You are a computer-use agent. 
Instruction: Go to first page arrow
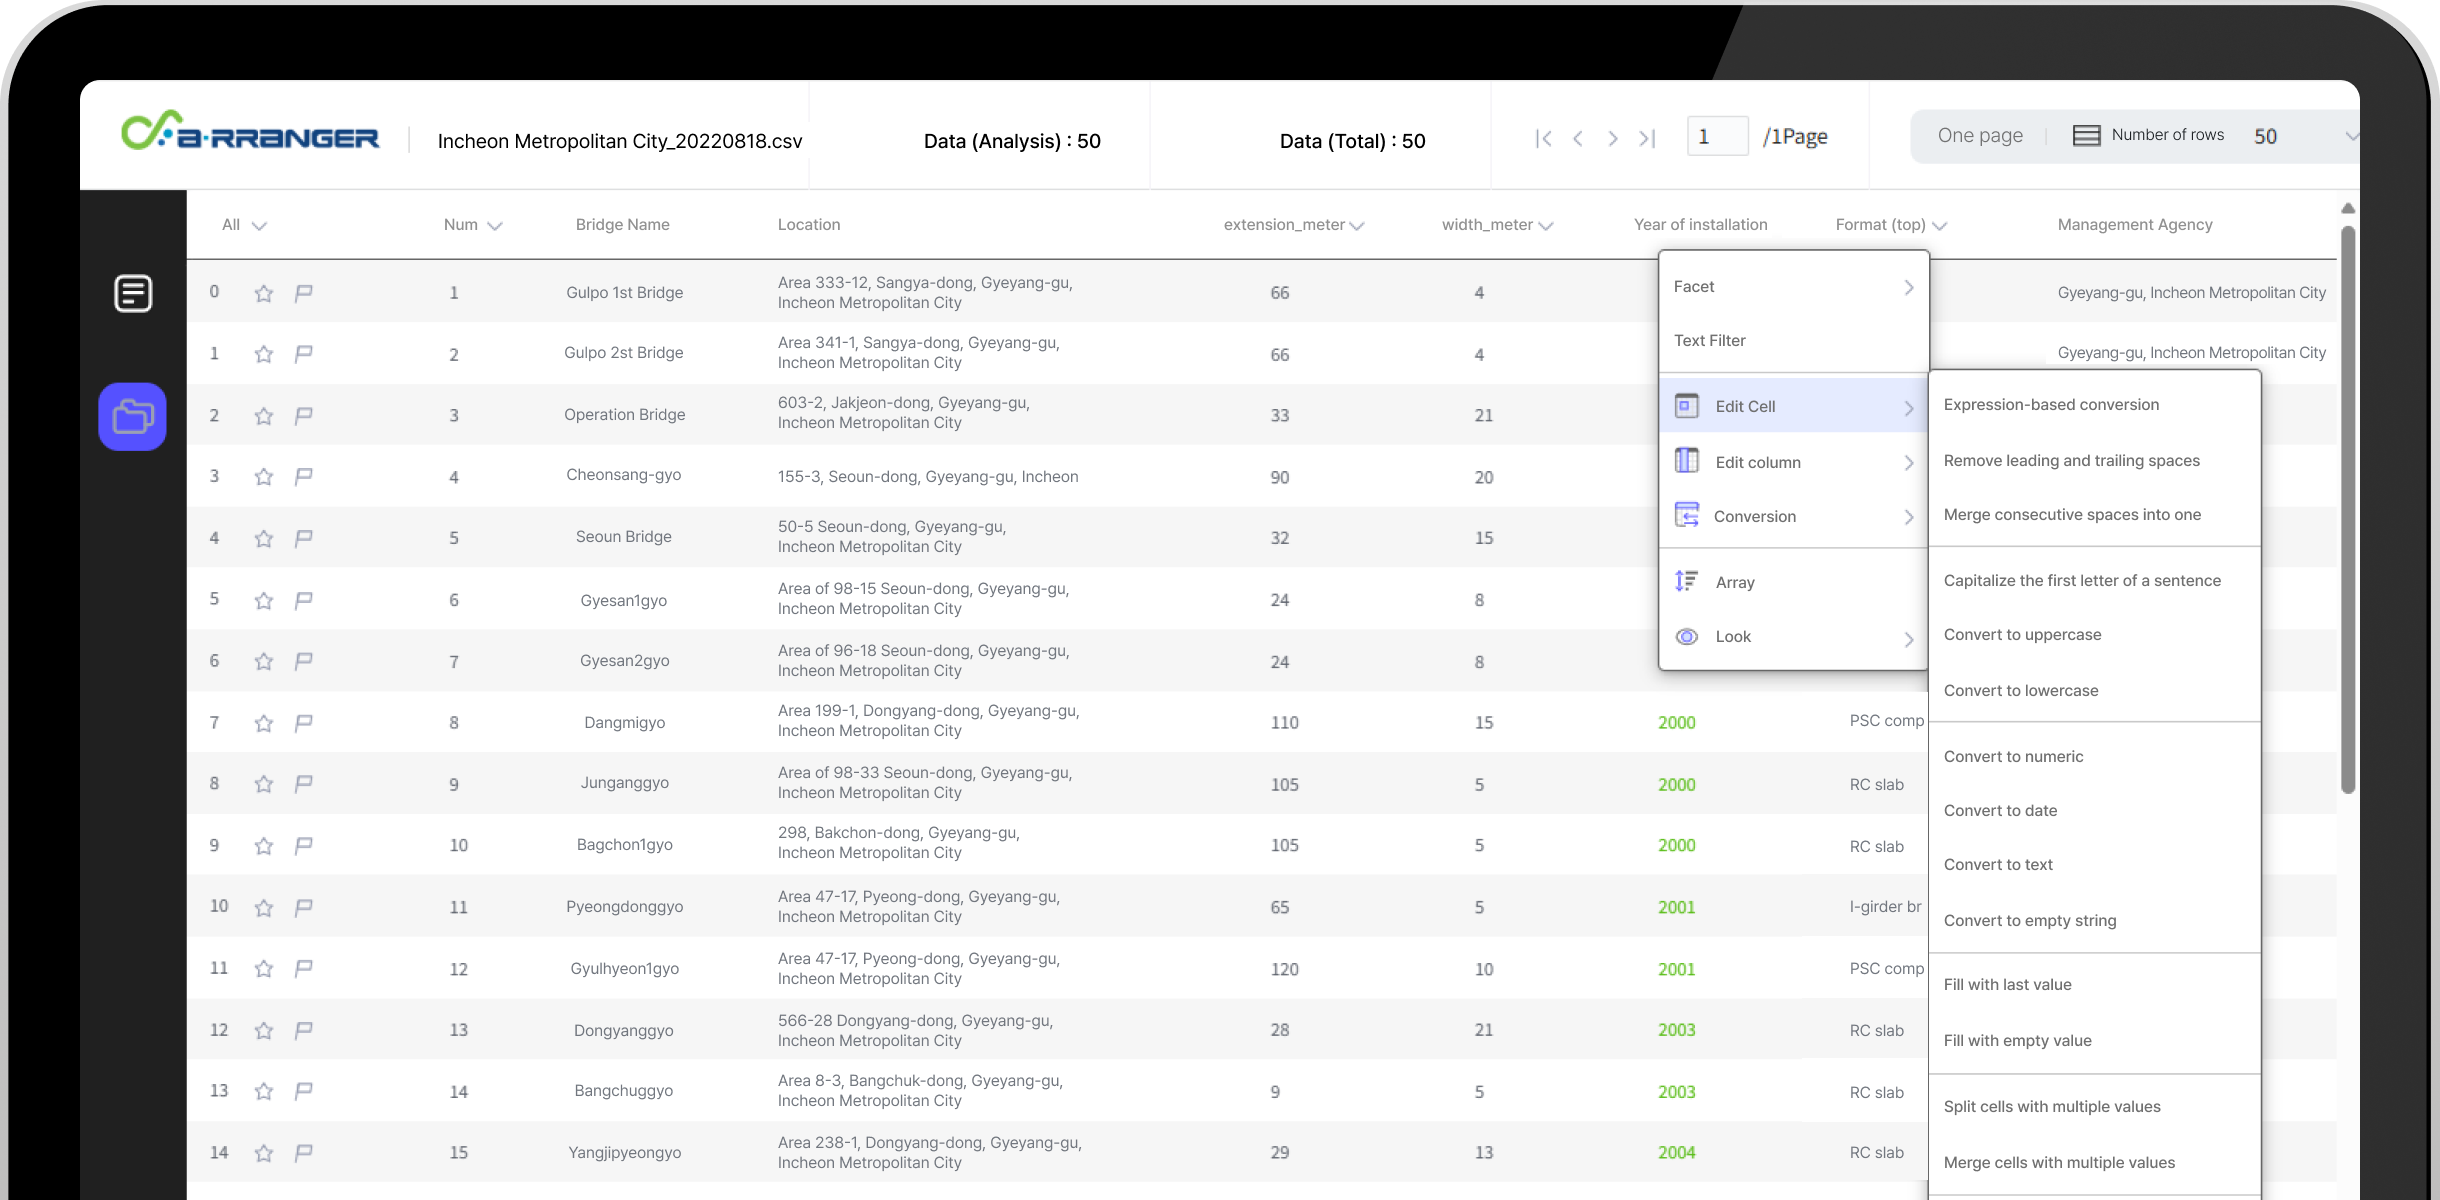click(1544, 138)
